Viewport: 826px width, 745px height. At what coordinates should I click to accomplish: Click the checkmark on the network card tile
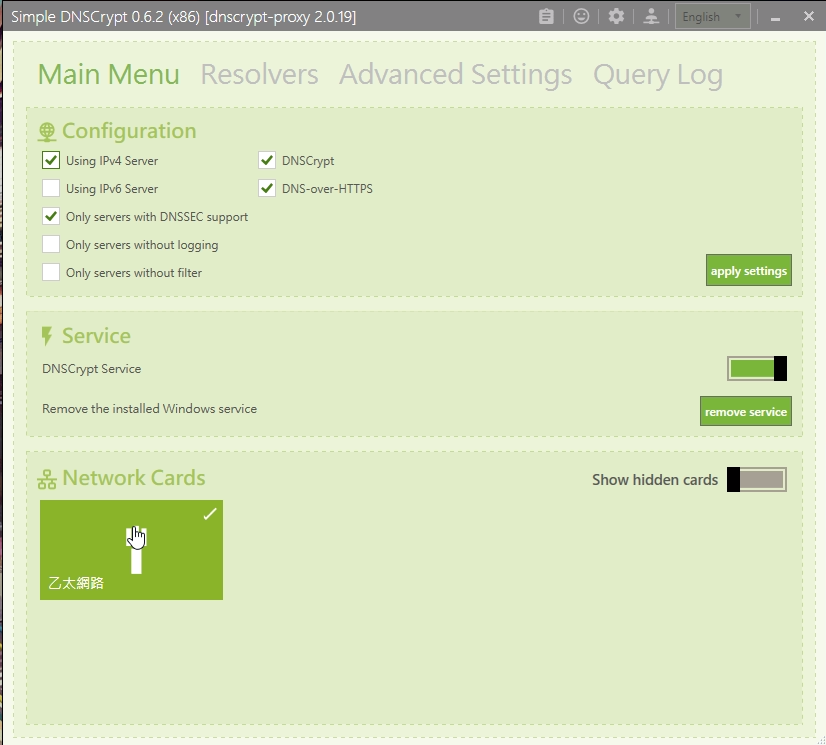(x=209, y=514)
